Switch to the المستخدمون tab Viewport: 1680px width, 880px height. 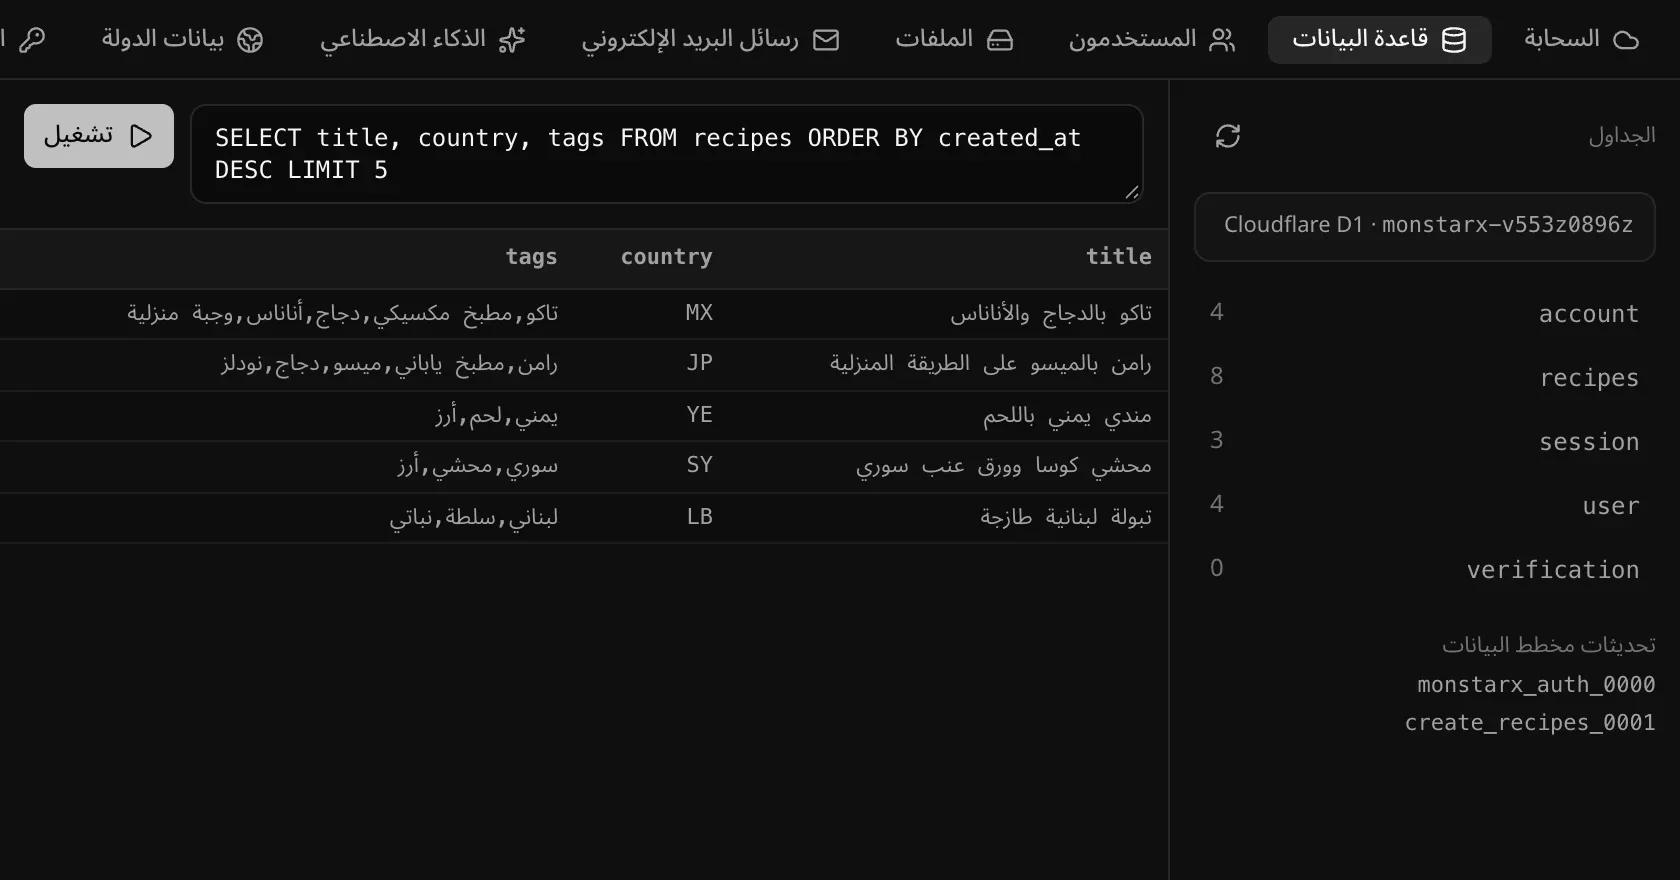[x=1151, y=39]
